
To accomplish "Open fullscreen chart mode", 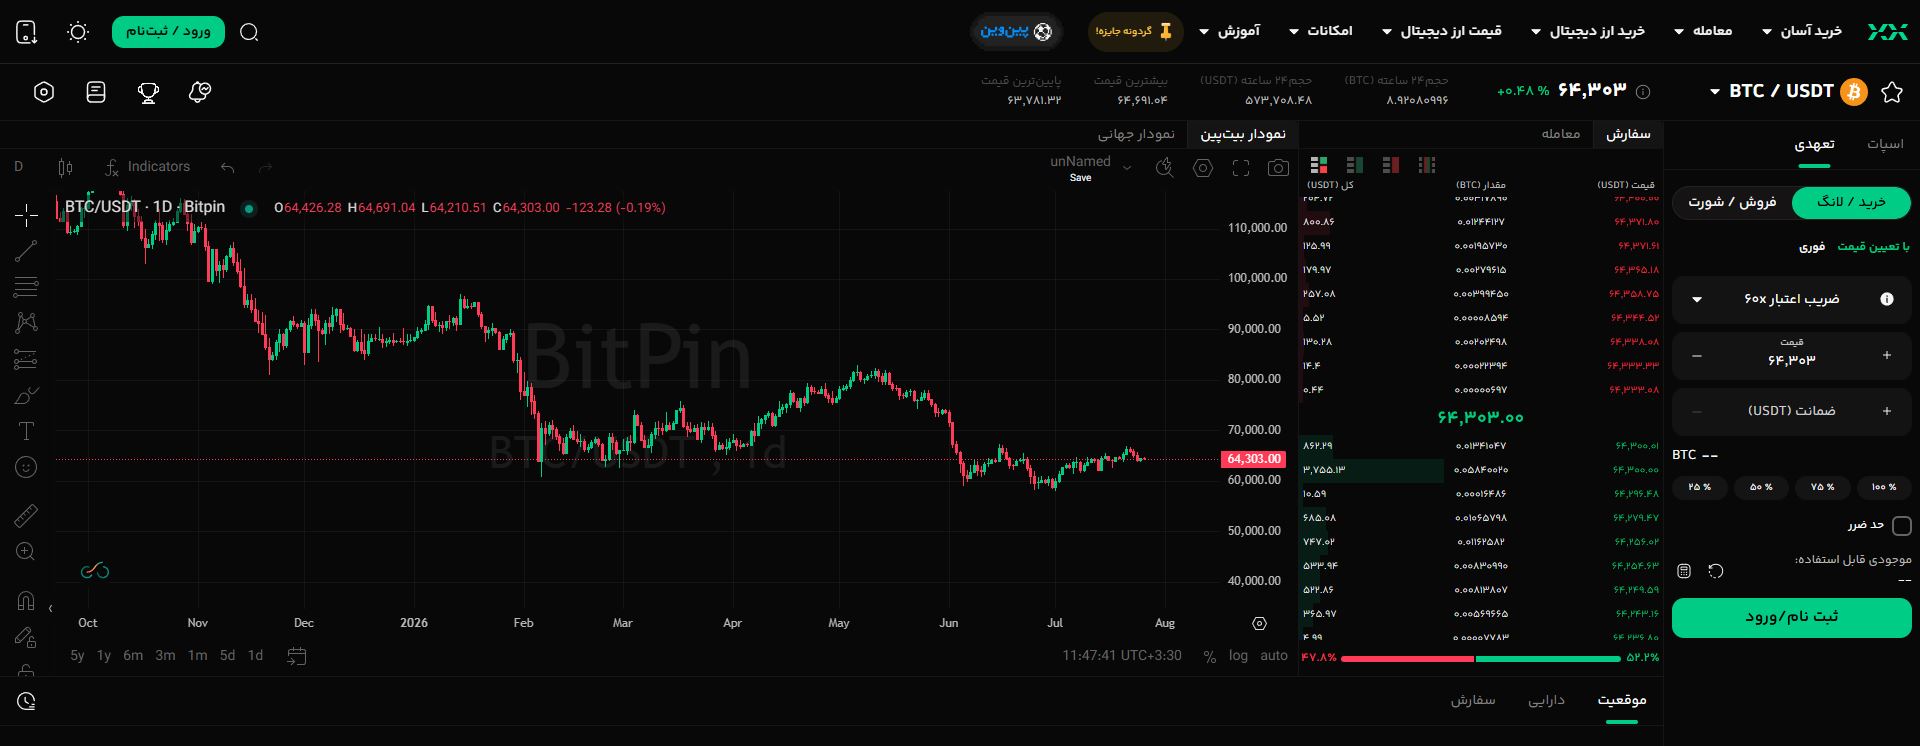I will (1241, 168).
